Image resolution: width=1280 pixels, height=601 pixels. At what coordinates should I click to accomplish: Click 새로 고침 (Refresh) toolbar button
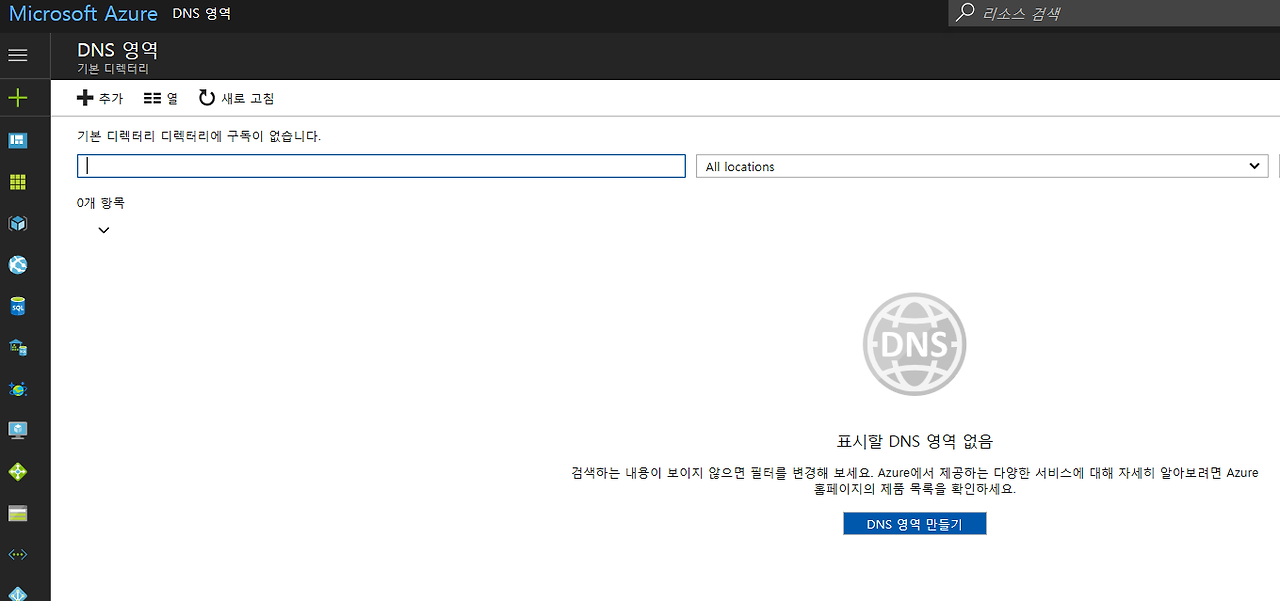[x=236, y=98]
